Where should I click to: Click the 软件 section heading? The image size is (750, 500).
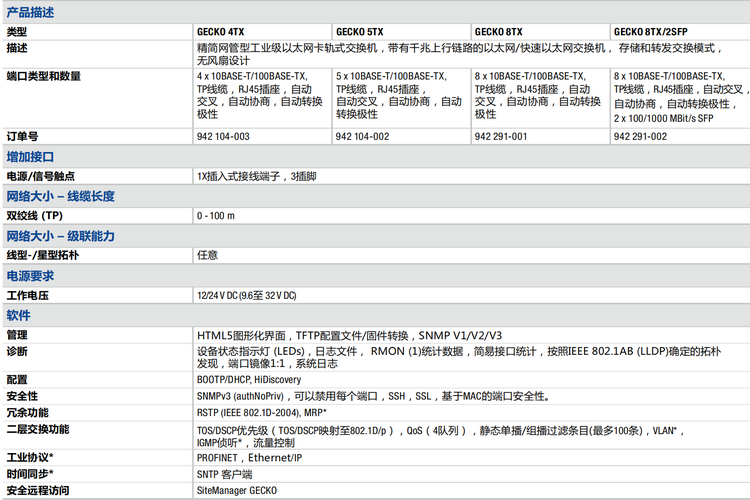[19, 315]
